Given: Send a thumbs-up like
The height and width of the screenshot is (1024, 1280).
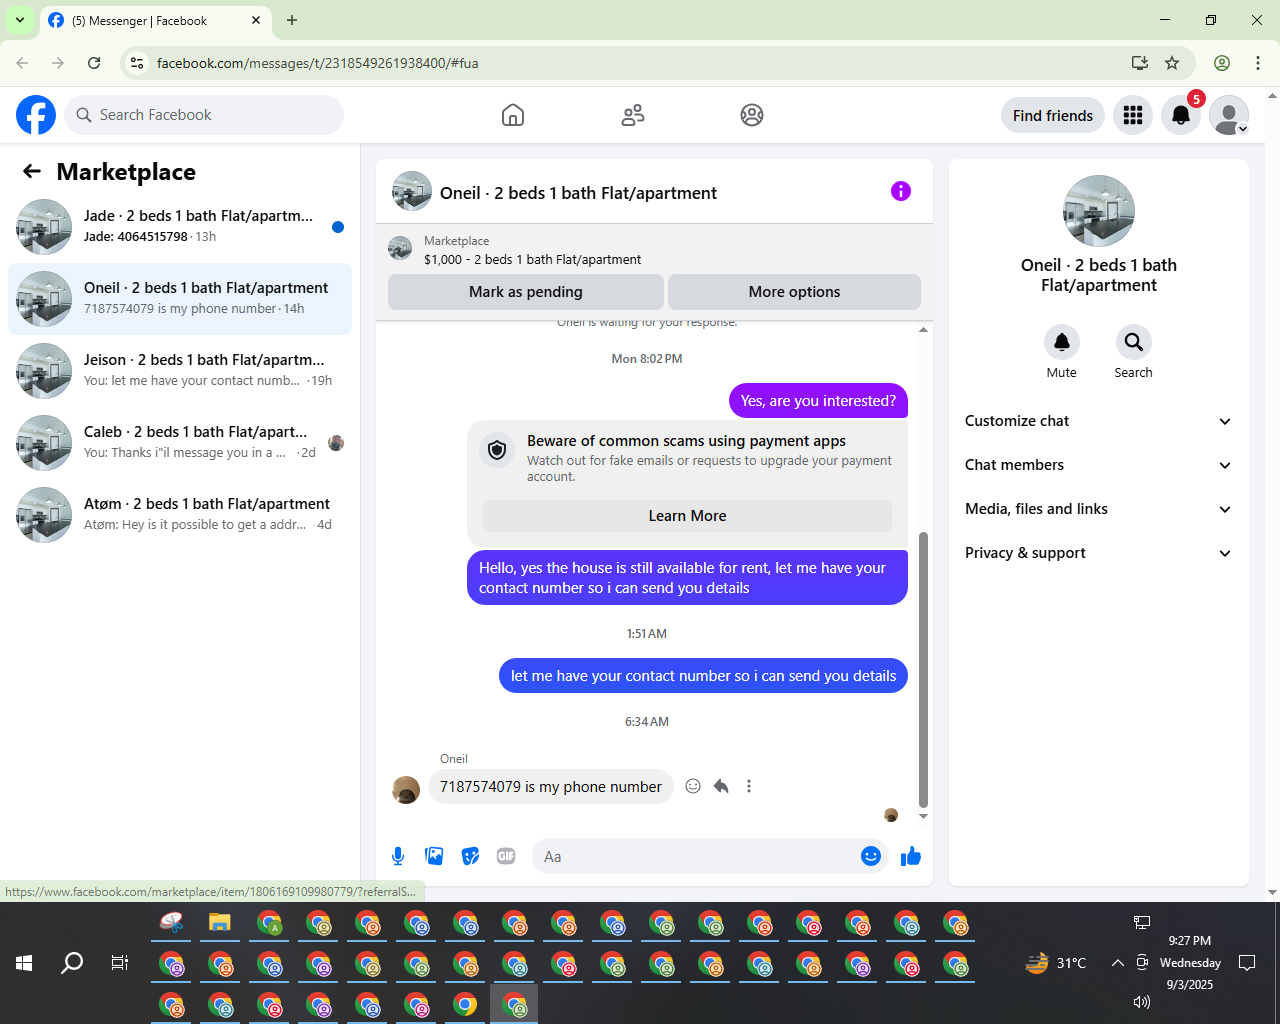Looking at the screenshot, I should [x=910, y=856].
